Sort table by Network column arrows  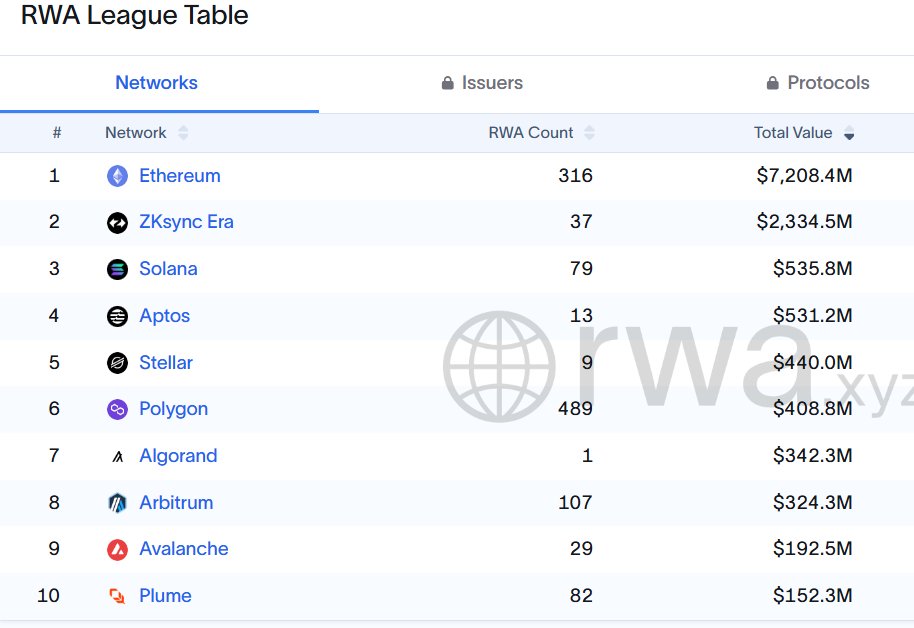point(183,133)
